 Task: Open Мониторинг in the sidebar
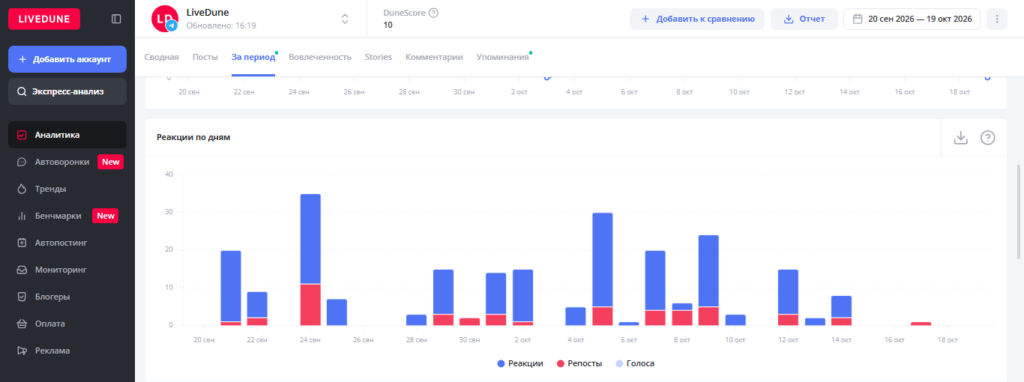click(x=67, y=270)
